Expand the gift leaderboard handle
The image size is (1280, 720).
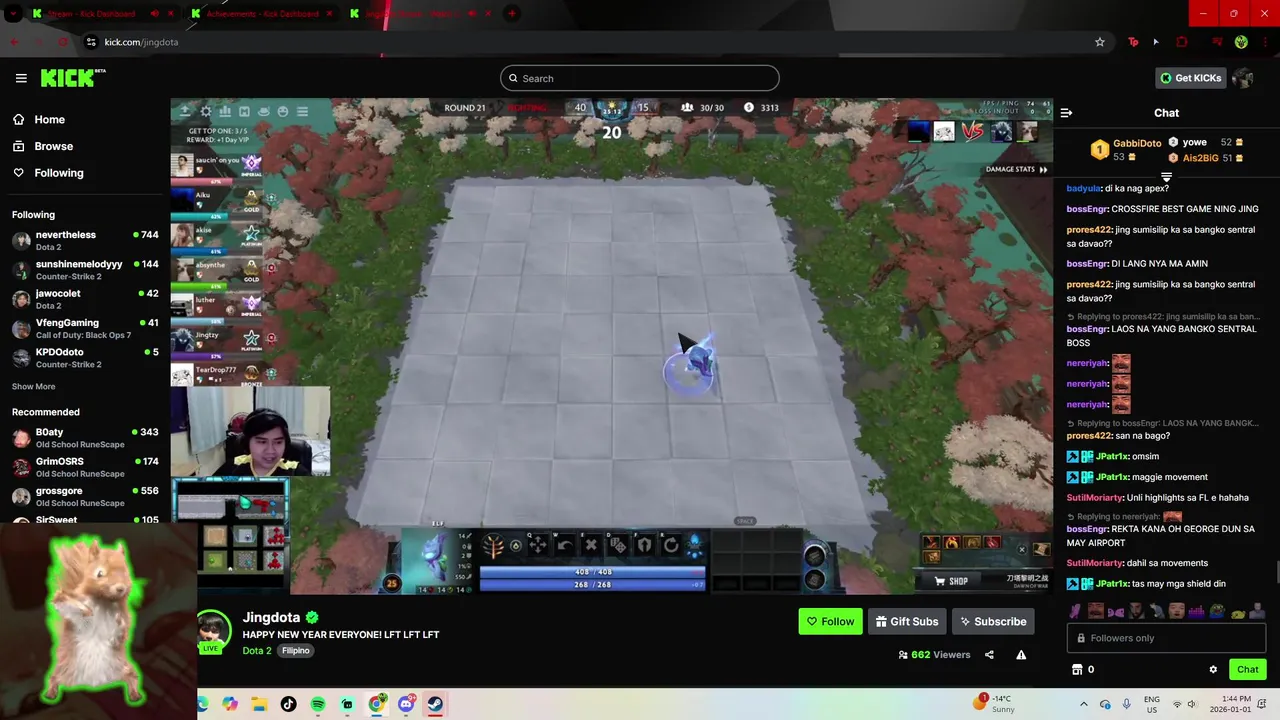(x=1166, y=177)
